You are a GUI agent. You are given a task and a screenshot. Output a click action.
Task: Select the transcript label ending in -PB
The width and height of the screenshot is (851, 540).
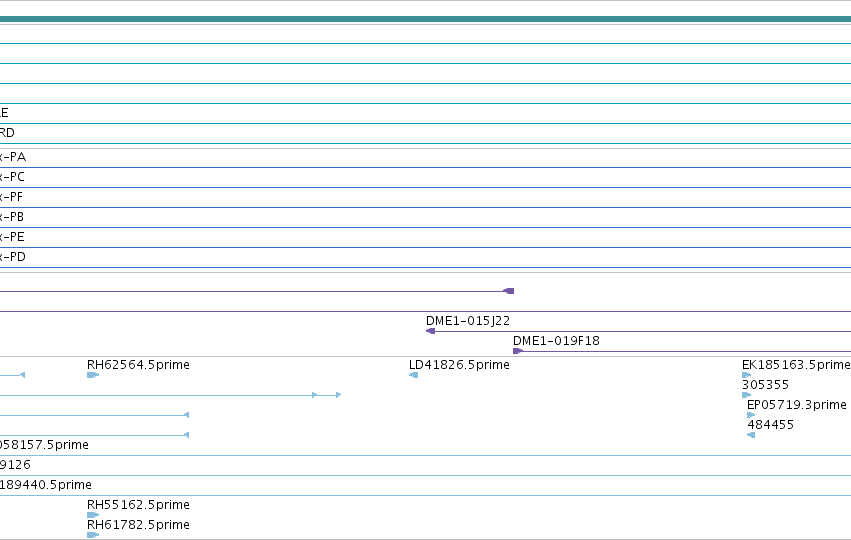[x=12, y=217]
